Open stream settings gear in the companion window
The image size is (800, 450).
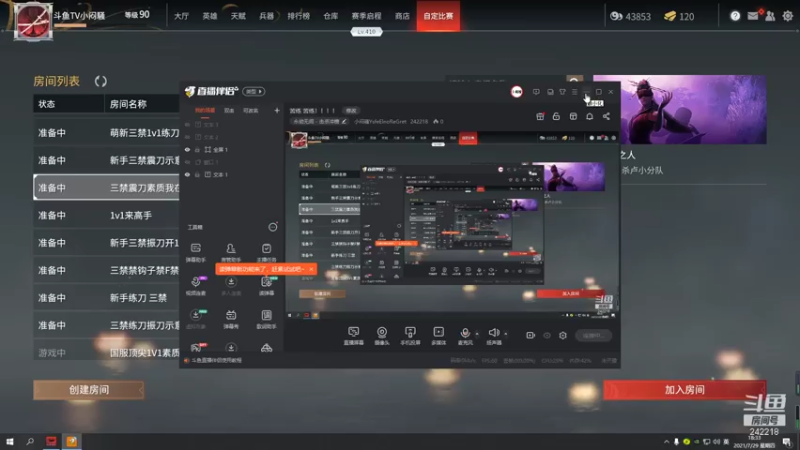pyautogui.click(x=563, y=335)
